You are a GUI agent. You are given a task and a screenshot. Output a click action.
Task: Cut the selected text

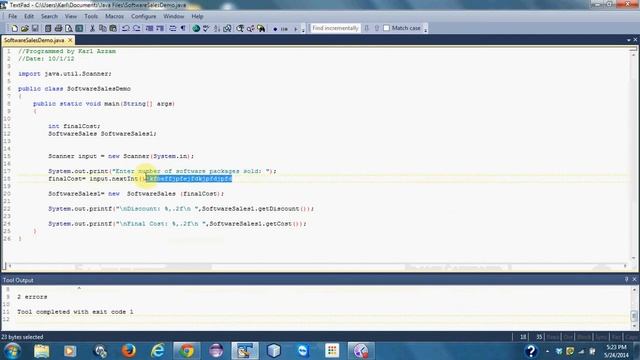coord(92,28)
